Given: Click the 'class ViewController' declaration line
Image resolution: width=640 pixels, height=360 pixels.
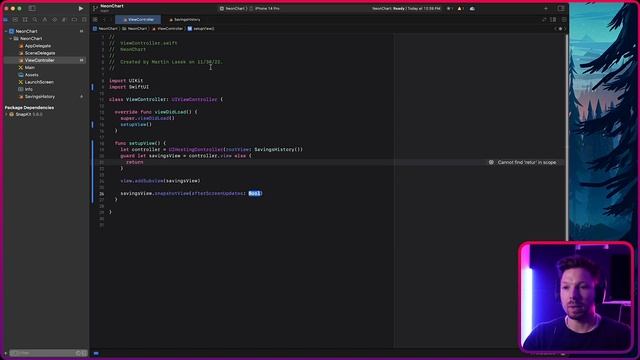Looking at the screenshot, I should (x=166, y=100).
